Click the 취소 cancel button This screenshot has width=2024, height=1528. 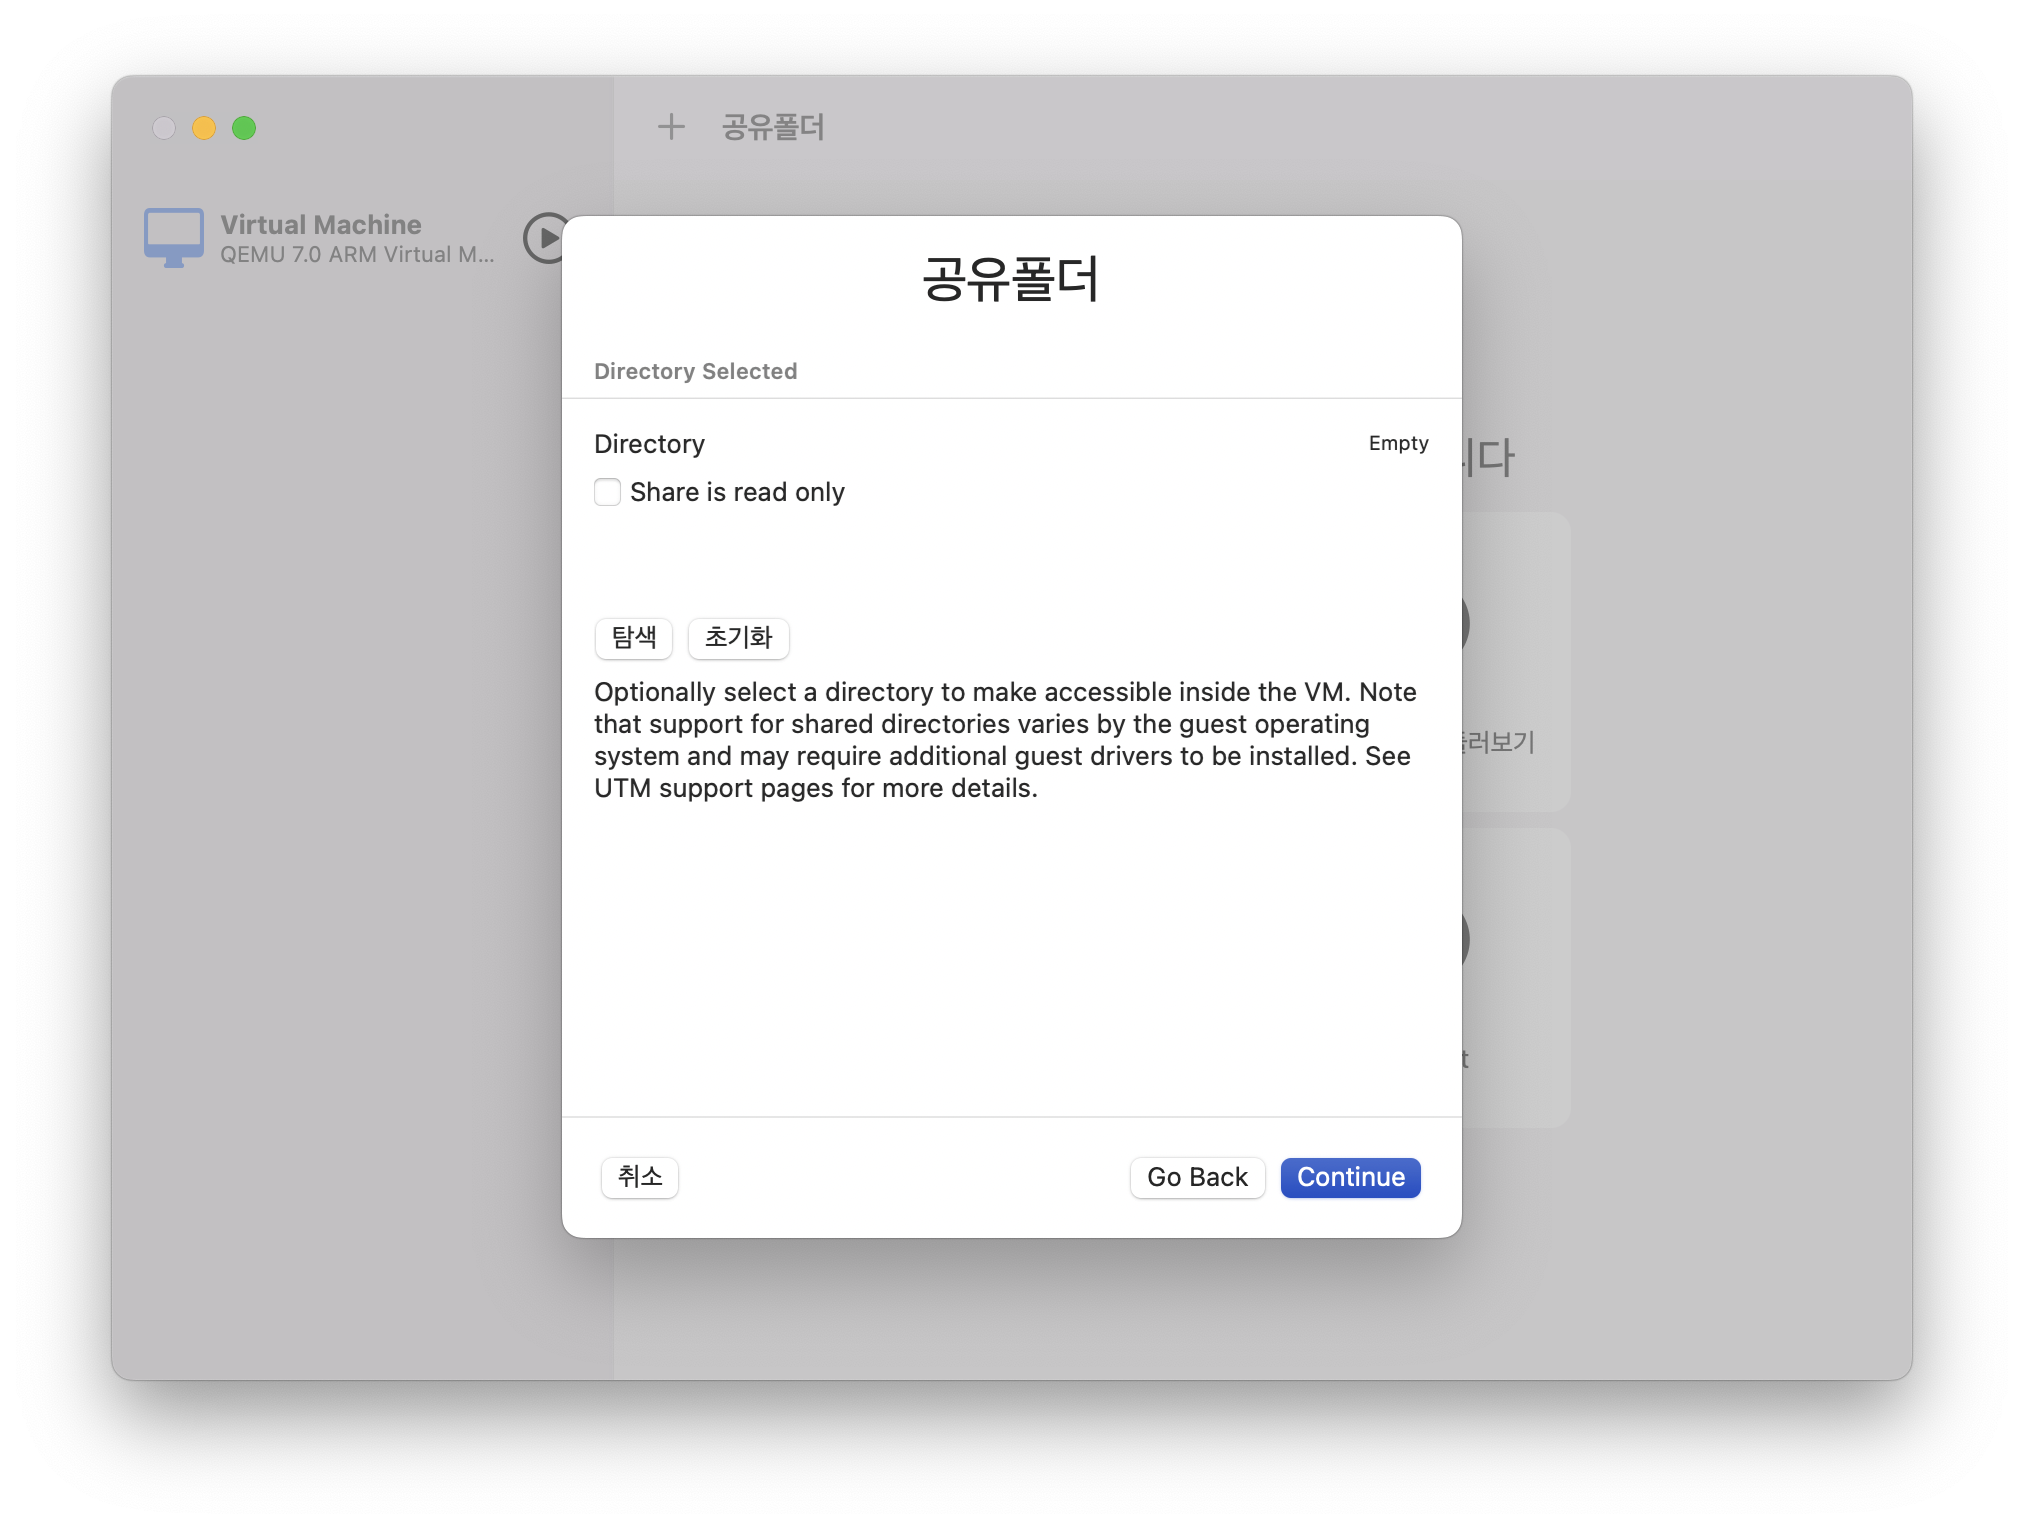point(639,1177)
